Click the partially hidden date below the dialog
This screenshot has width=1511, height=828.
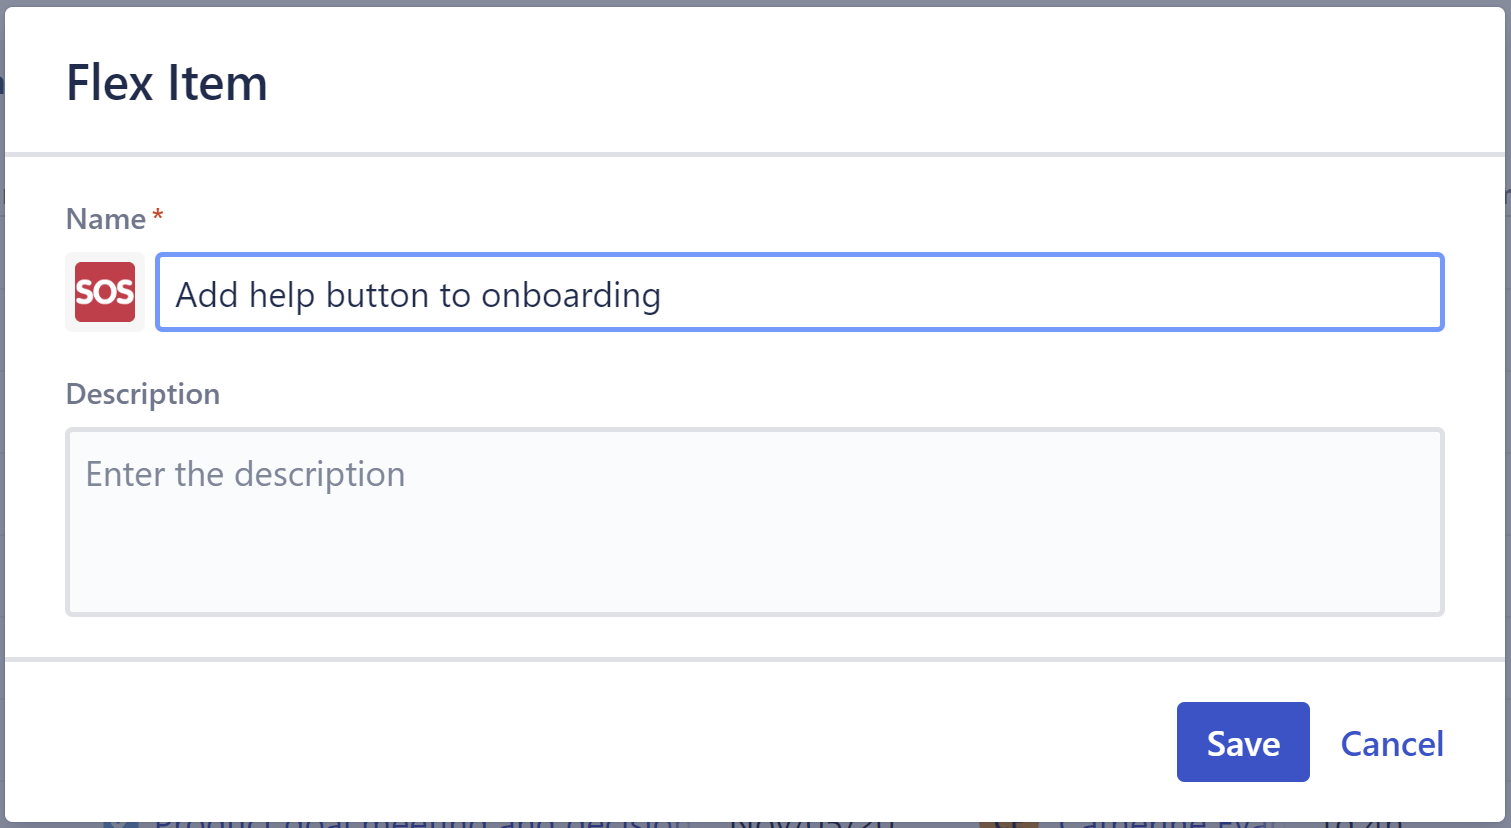pos(810,822)
